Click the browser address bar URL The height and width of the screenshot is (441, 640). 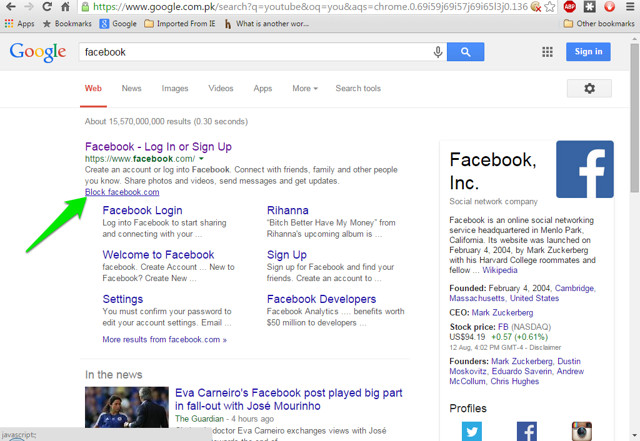click(x=310, y=7)
